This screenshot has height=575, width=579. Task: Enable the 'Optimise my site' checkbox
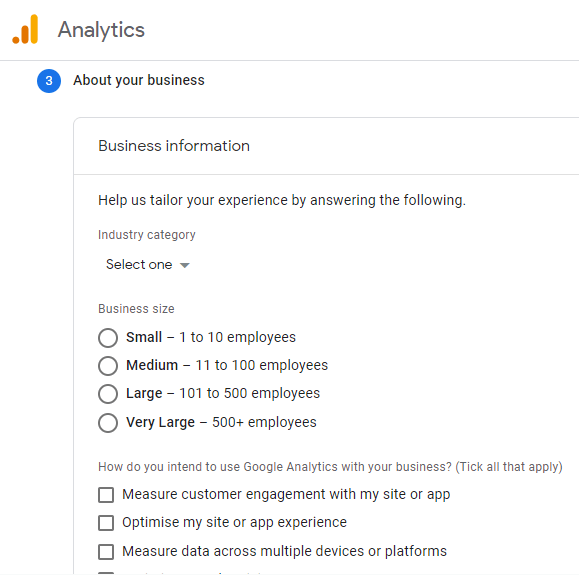coord(106,523)
